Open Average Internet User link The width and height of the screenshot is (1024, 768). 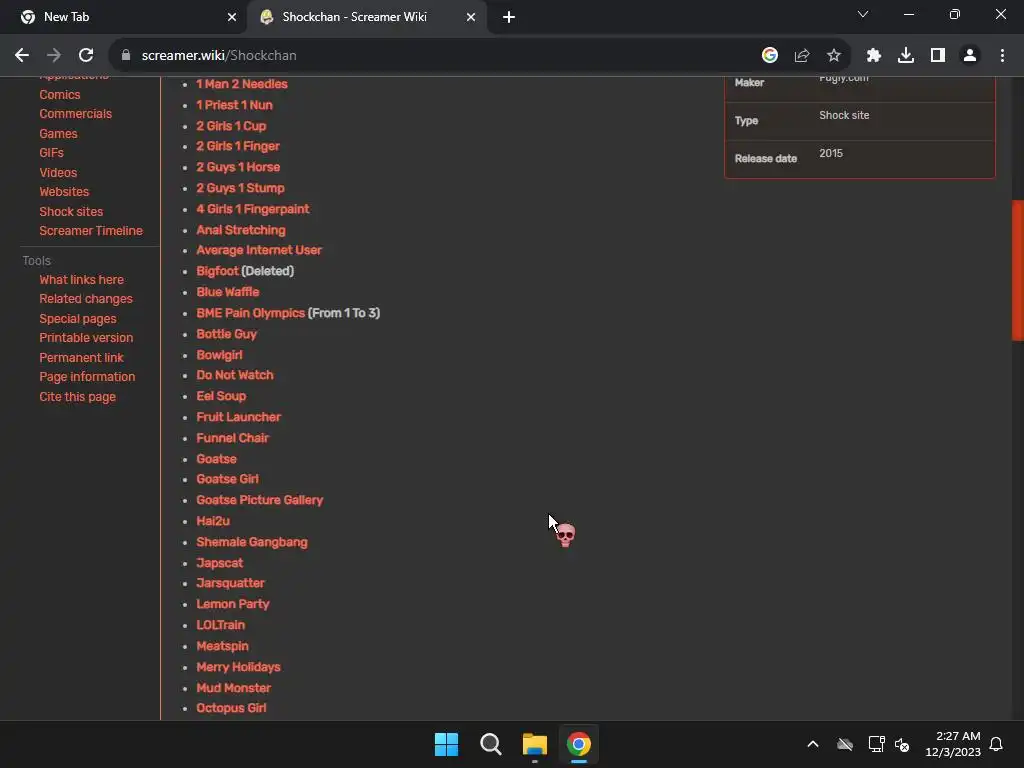pyautogui.click(x=259, y=250)
